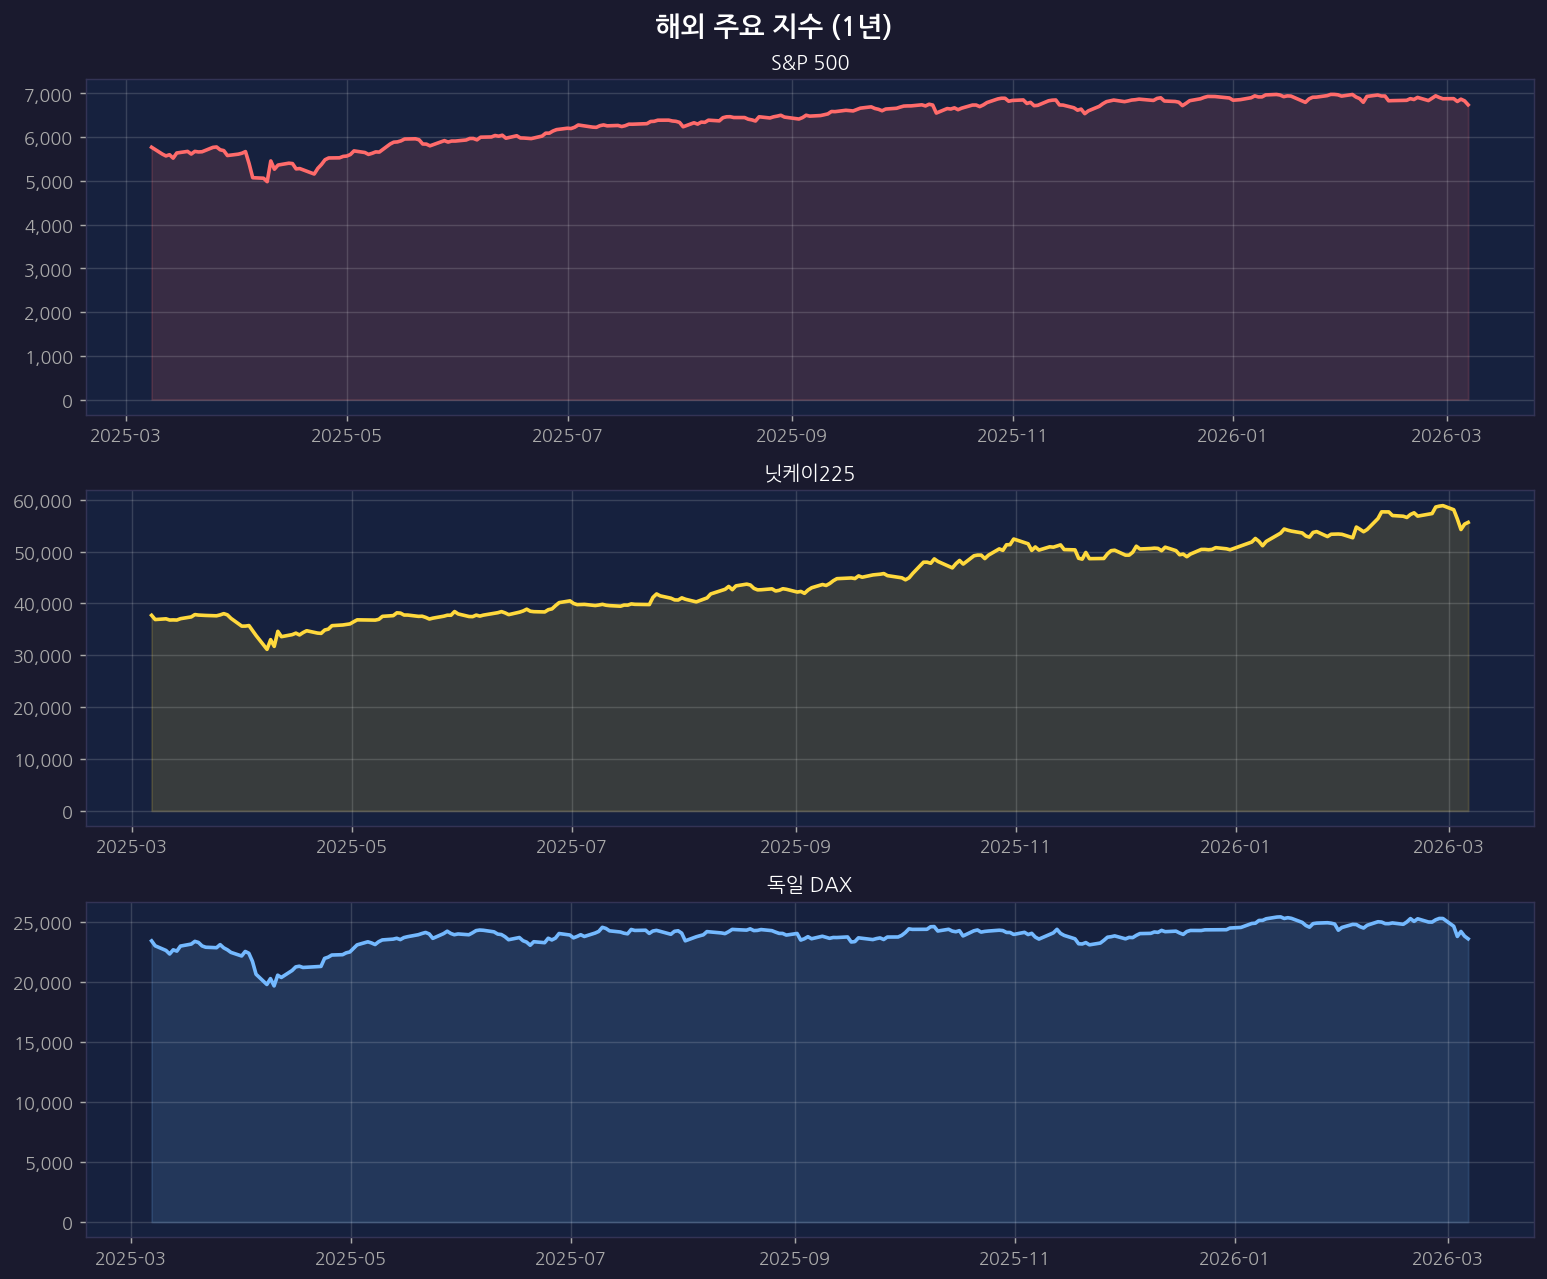Click the 2026-03 date tick under DAX chart

(1448, 1258)
